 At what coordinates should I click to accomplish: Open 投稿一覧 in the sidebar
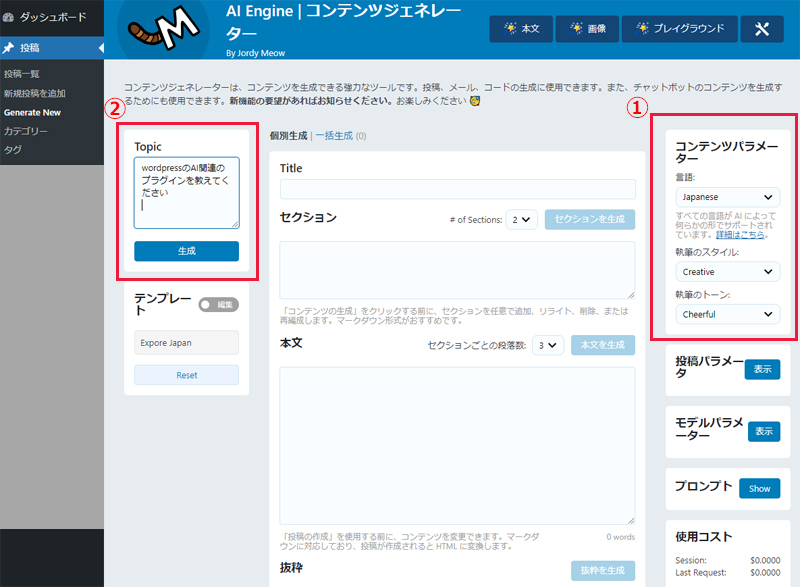[21, 74]
